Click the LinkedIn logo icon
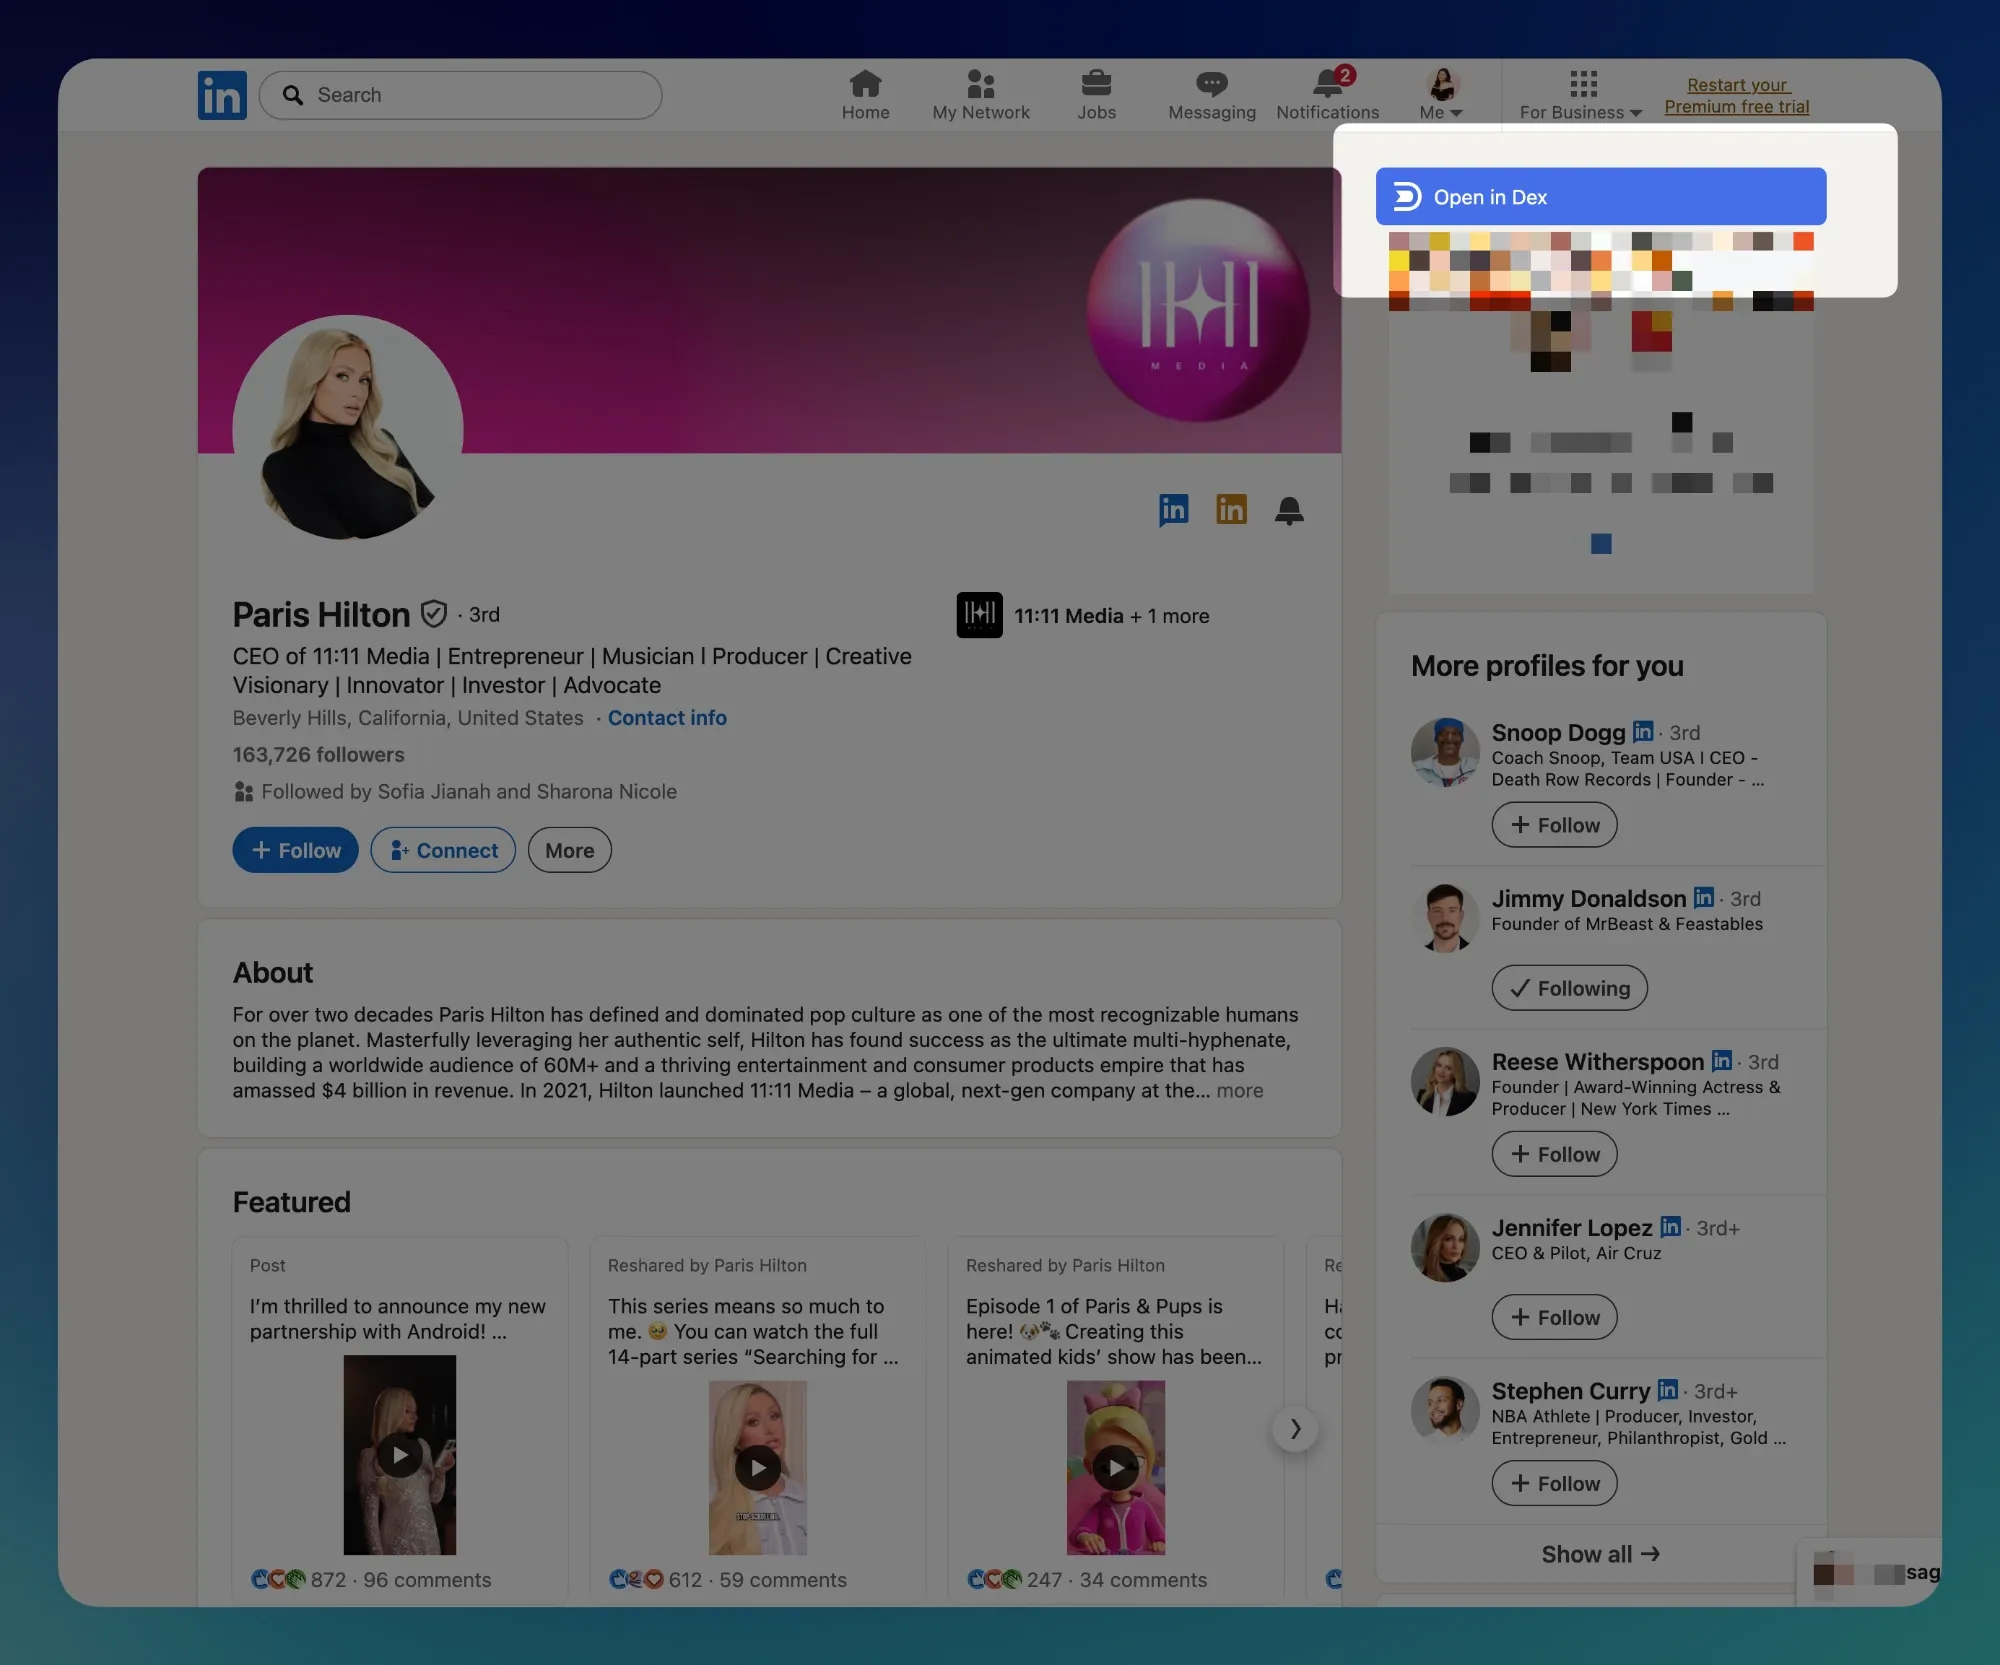Viewport: 2000px width, 1665px height. pos(222,96)
